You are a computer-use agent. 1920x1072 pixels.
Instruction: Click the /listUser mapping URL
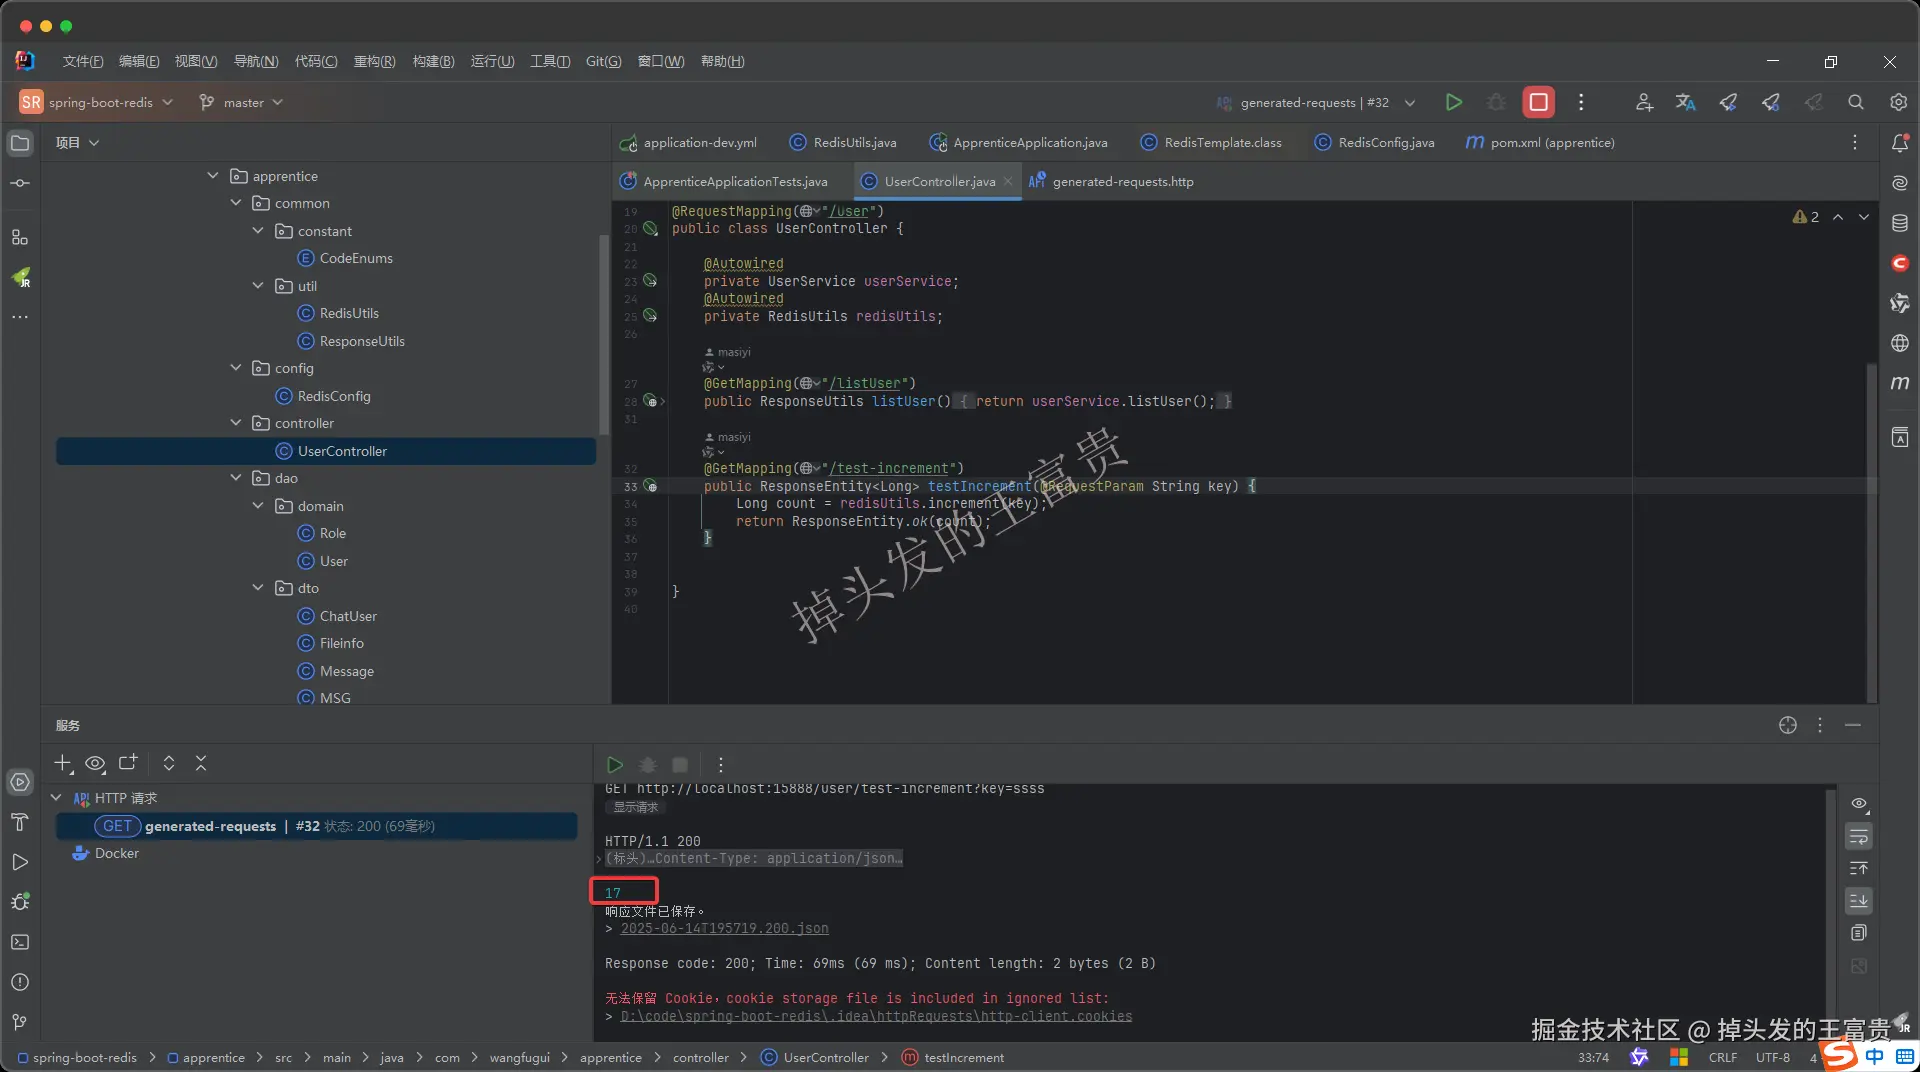pyautogui.click(x=868, y=384)
